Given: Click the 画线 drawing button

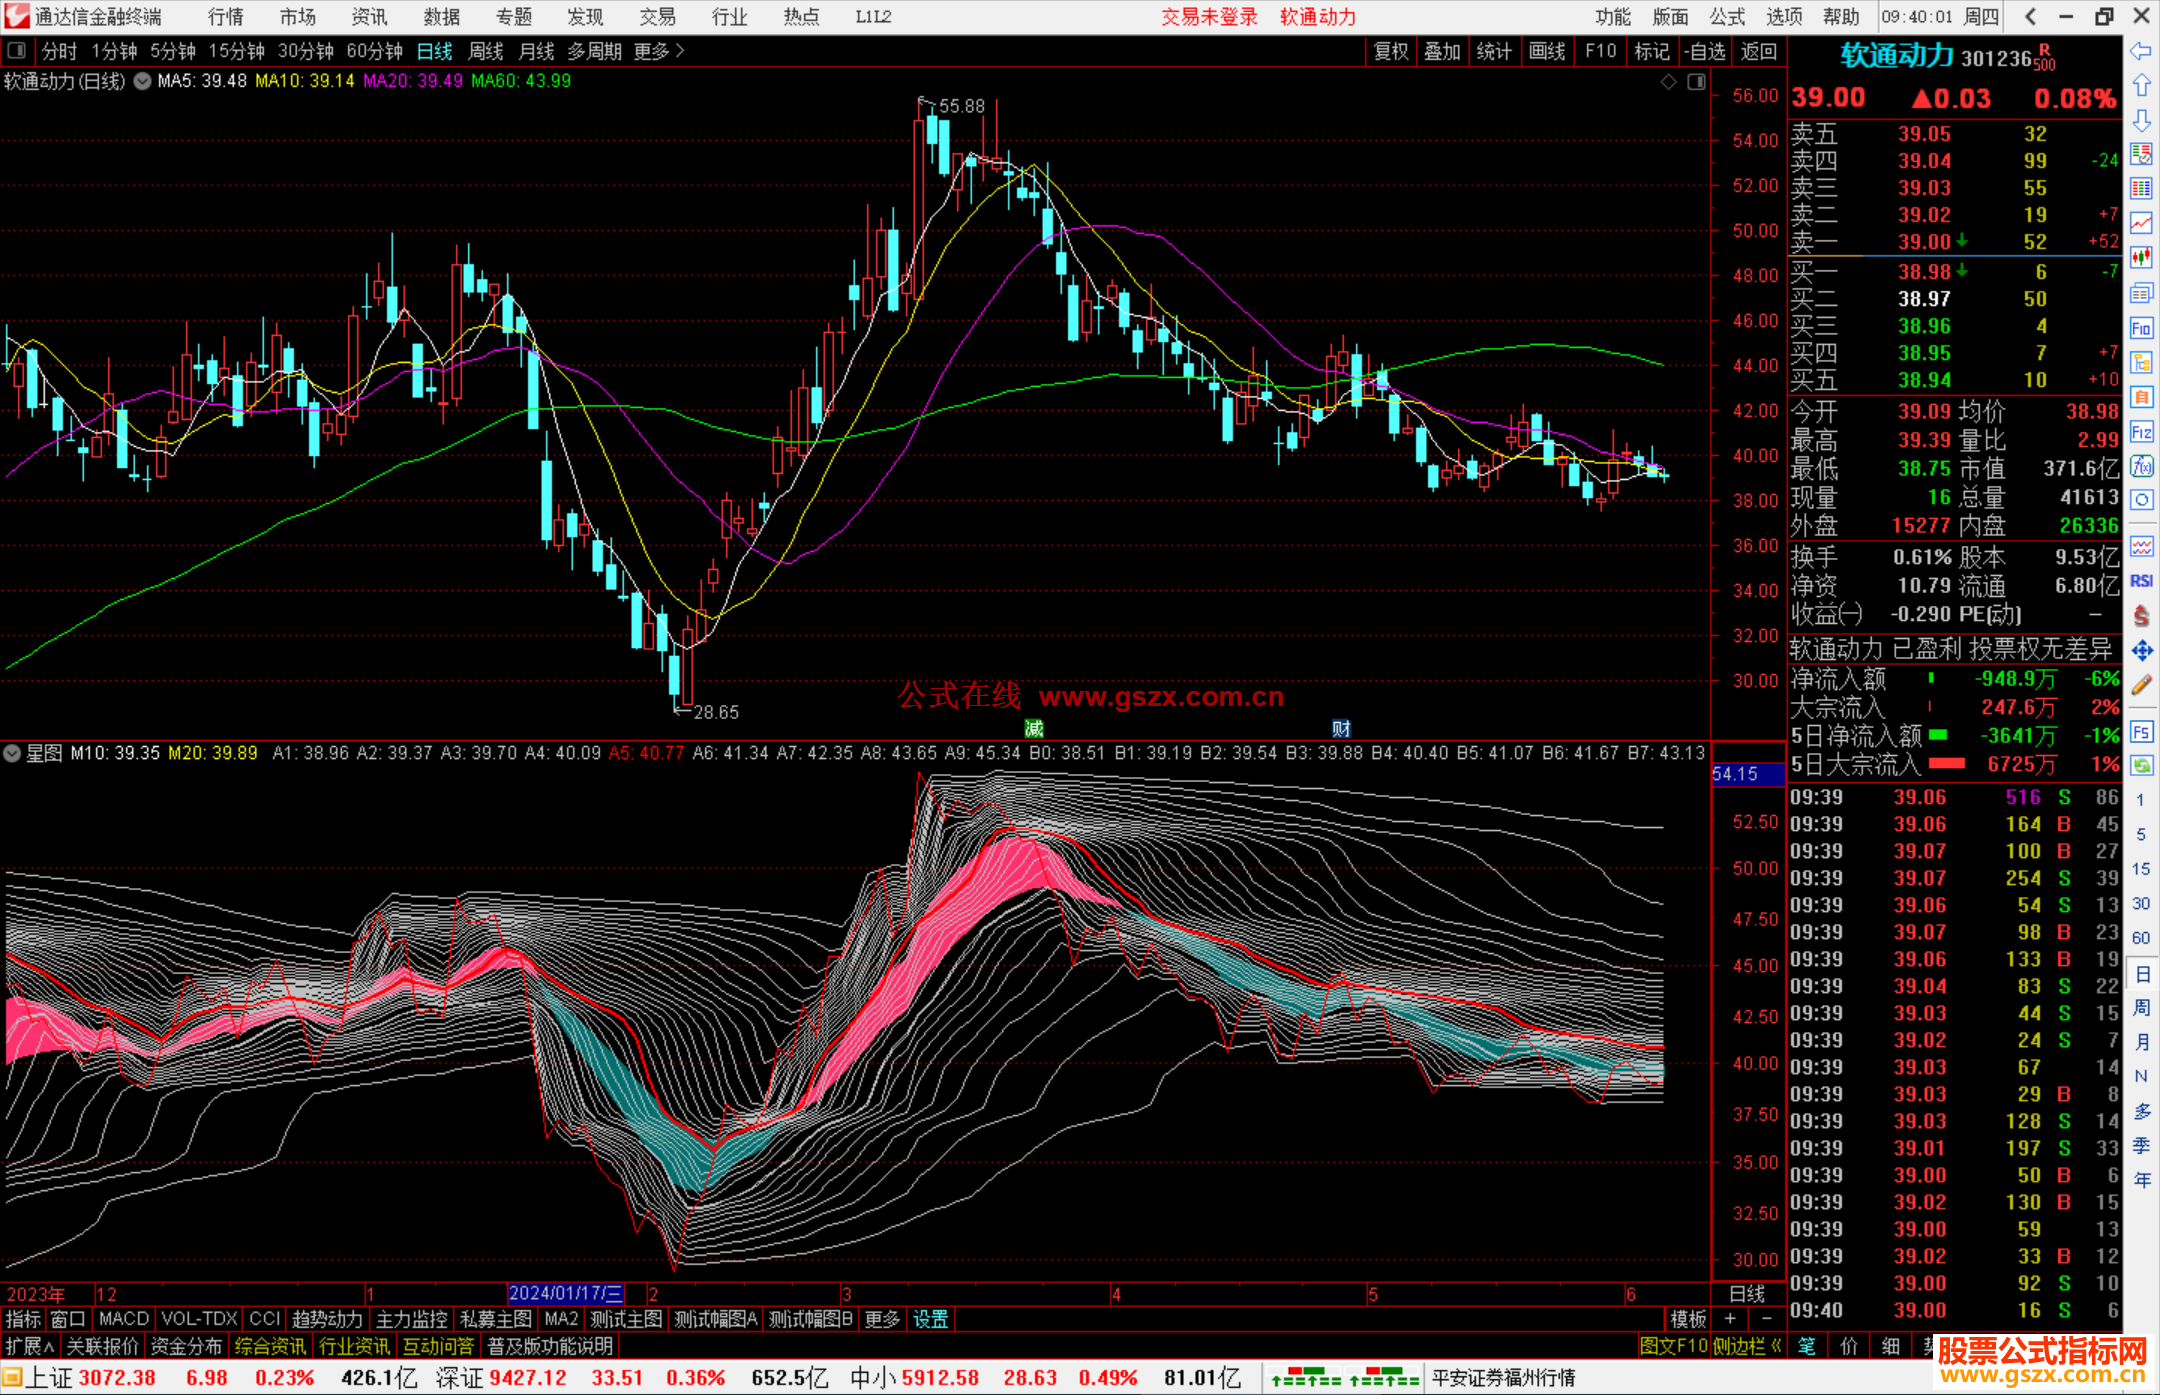Looking at the screenshot, I should pos(1546,51).
